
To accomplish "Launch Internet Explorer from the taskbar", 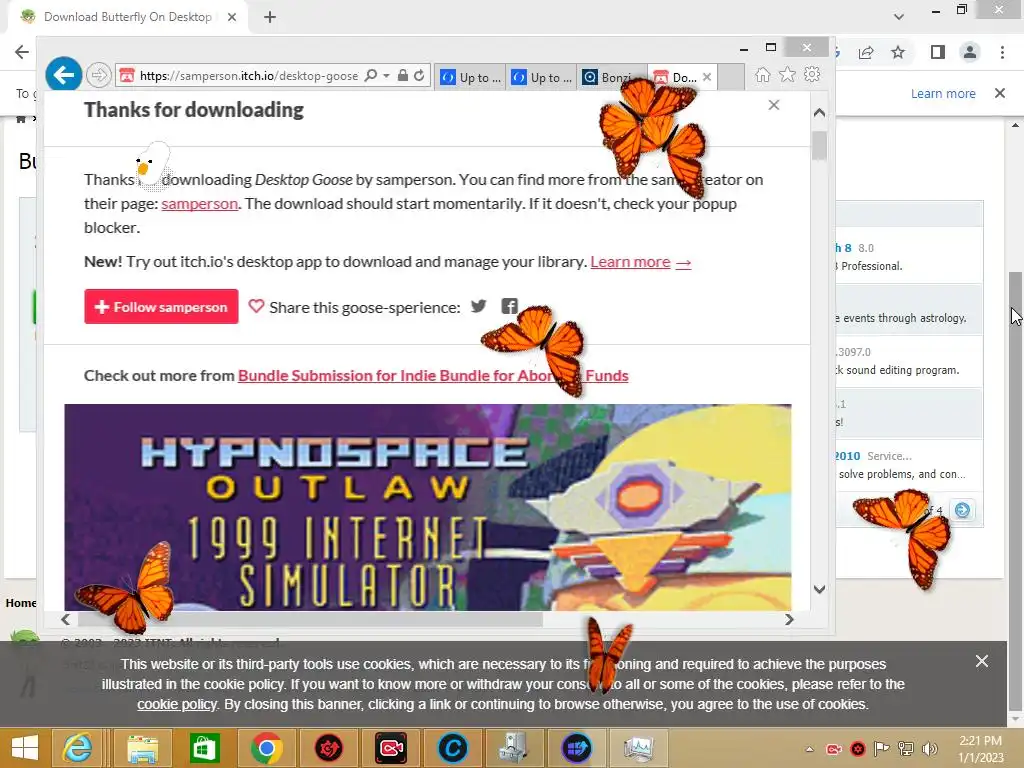I will [x=77, y=748].
